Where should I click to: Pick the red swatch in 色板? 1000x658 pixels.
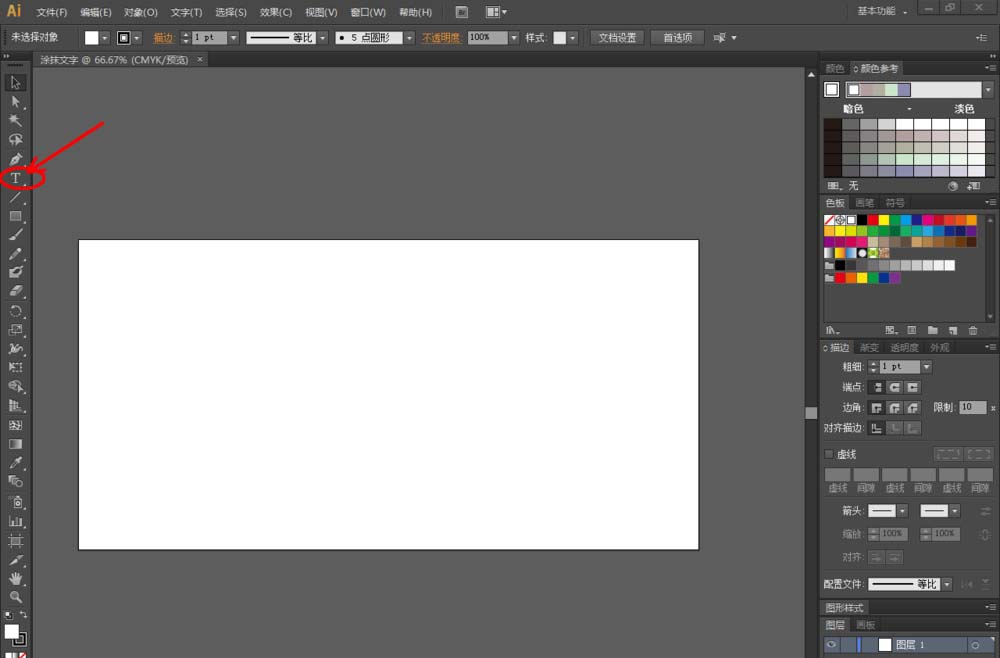click(872, 220)
